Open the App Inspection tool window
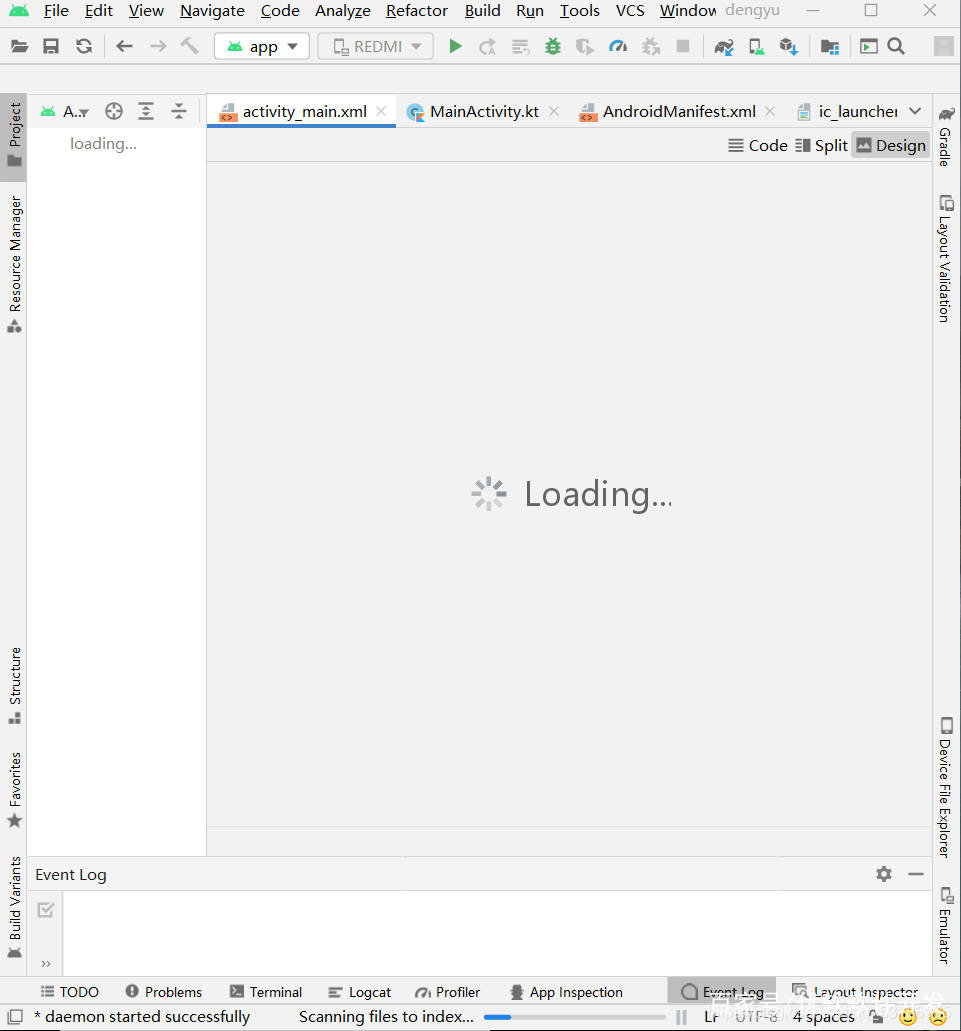The image size is (961, 1031). 567,992
